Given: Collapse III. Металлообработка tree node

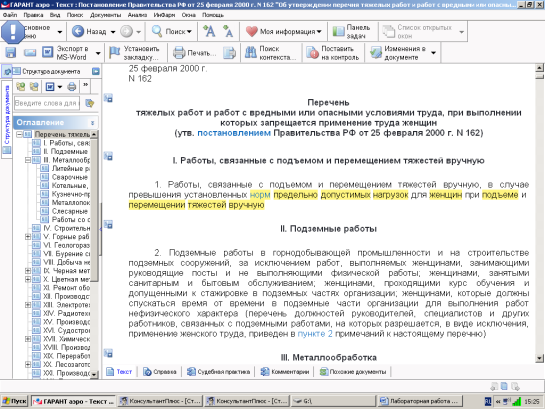Looking at the screenshot, I should [x=28, y=160].
